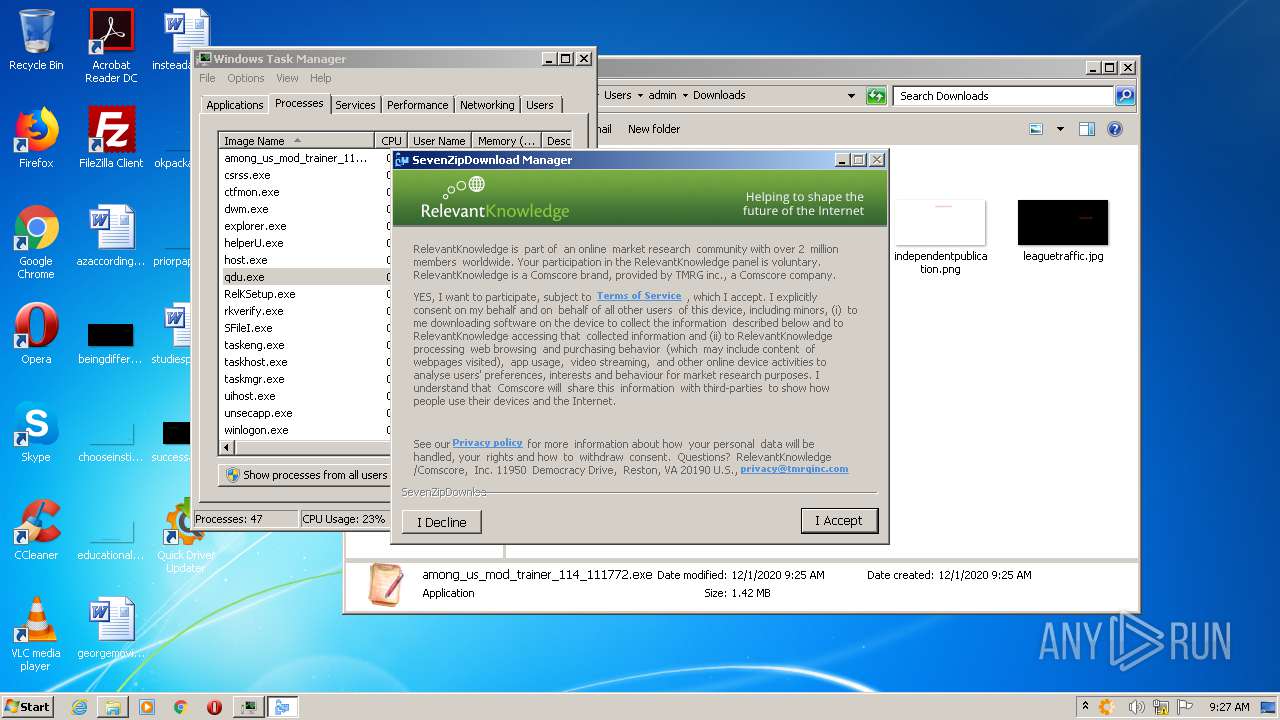This screenshot has width=1280, height=720.
Task: Open Windows Explorer from taskbar
Action: click(113, 707)
